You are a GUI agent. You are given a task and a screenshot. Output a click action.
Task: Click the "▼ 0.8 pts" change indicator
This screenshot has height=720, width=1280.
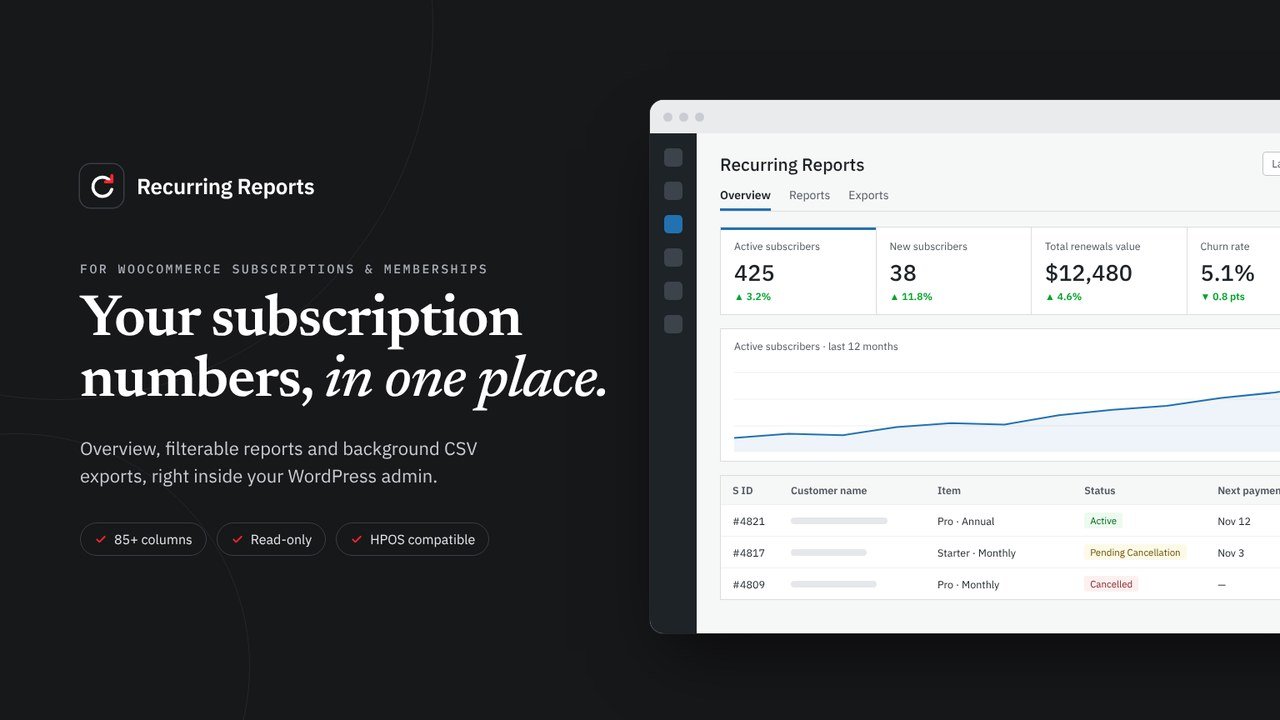tap(1222, 297)
